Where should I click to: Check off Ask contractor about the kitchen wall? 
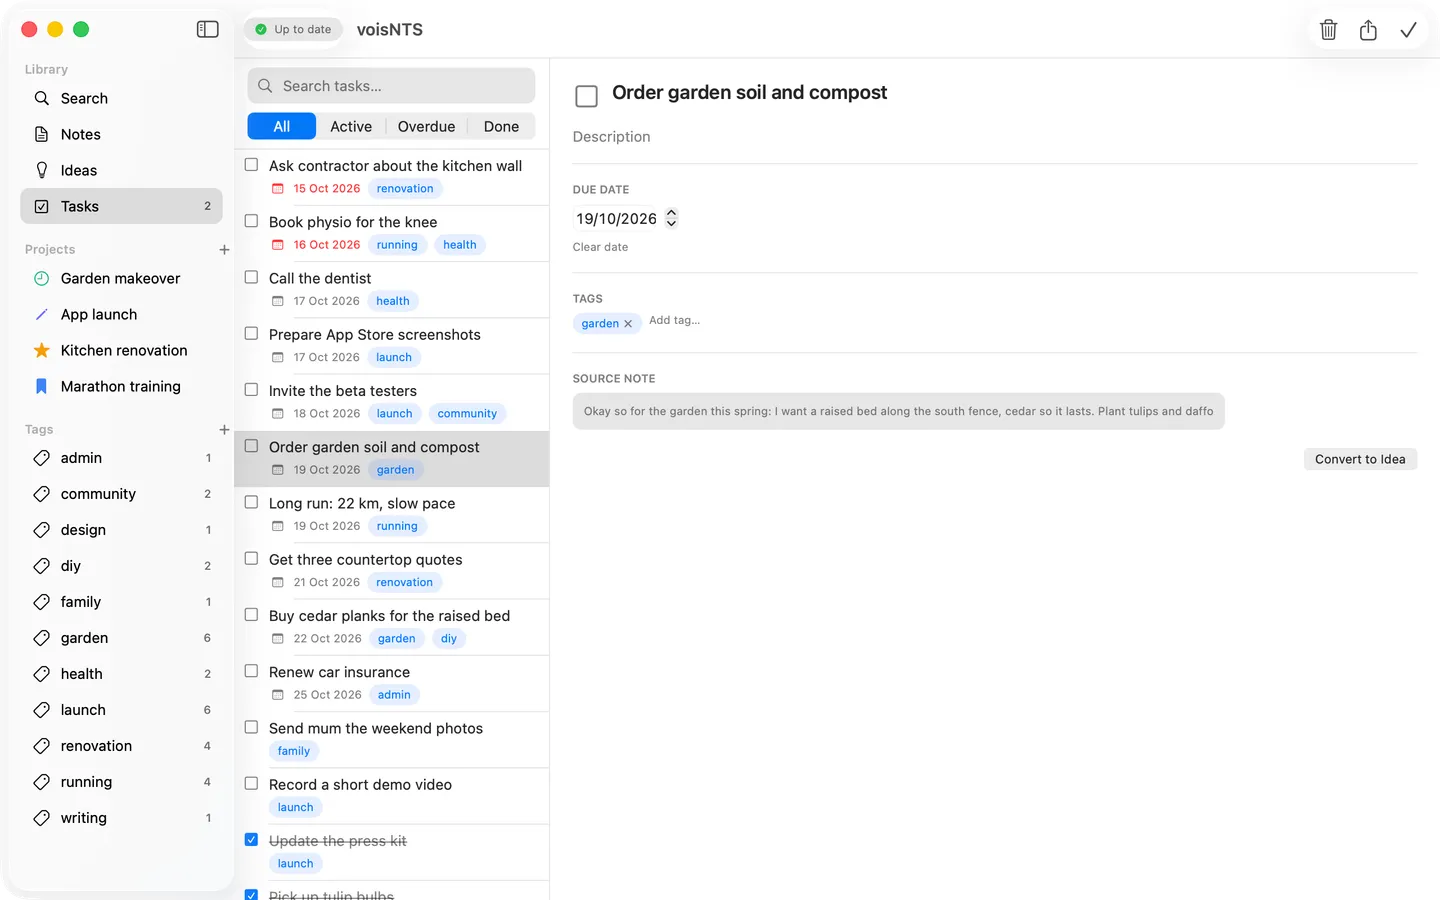coord(252,165)
